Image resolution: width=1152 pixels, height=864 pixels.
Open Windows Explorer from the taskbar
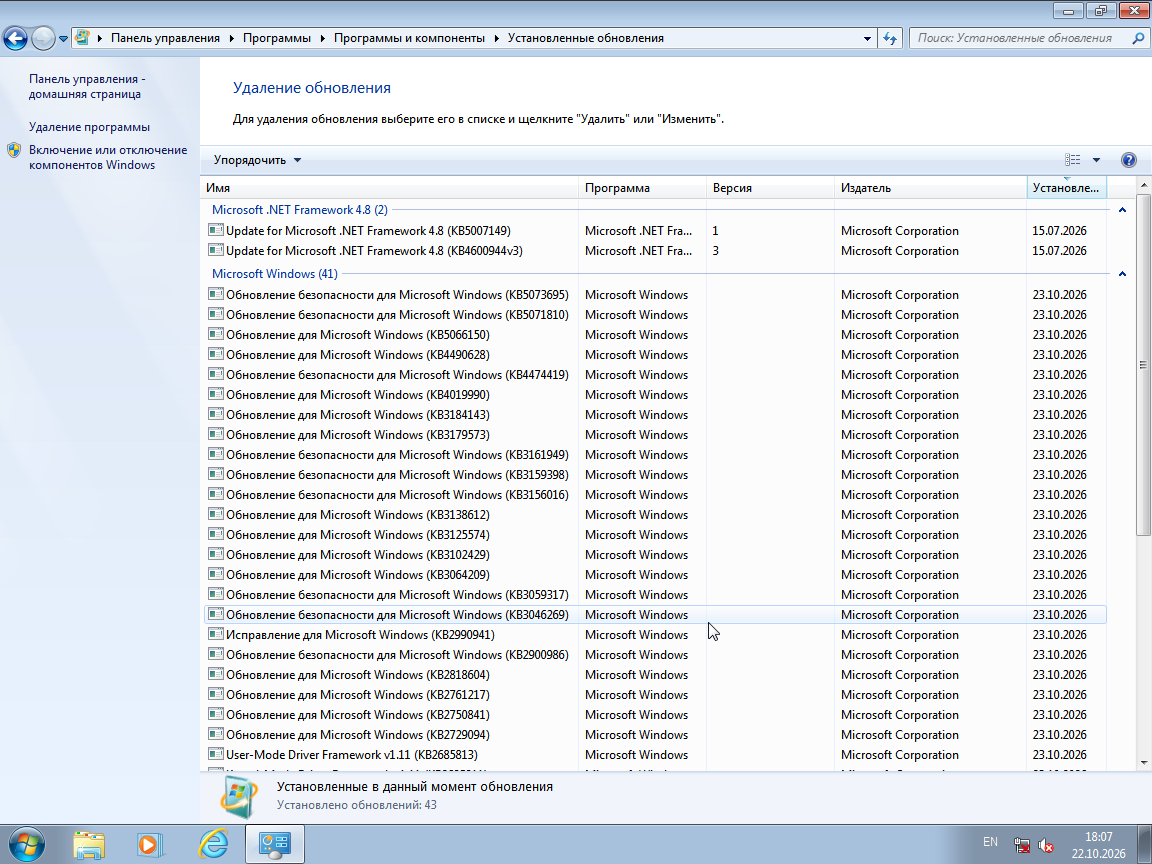pos(89,845)
